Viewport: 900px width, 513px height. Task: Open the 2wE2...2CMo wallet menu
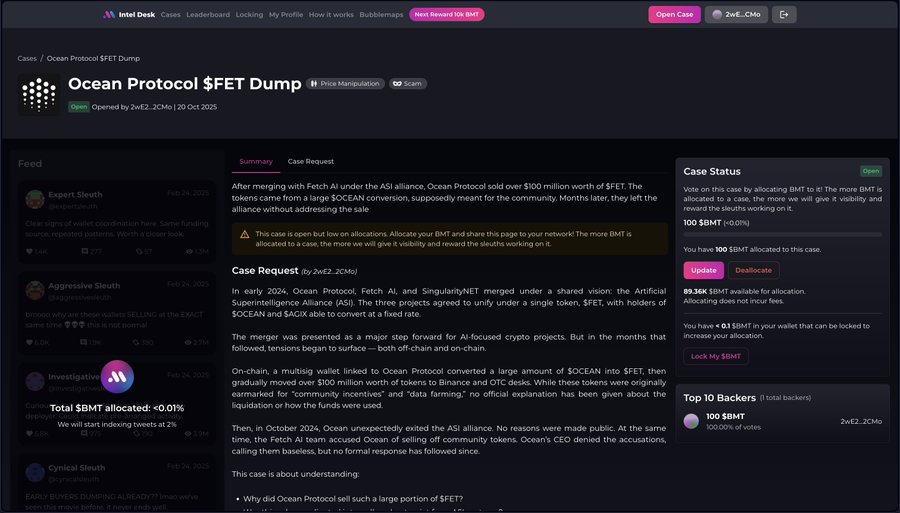pyautogui.click(x=737, y=15)
